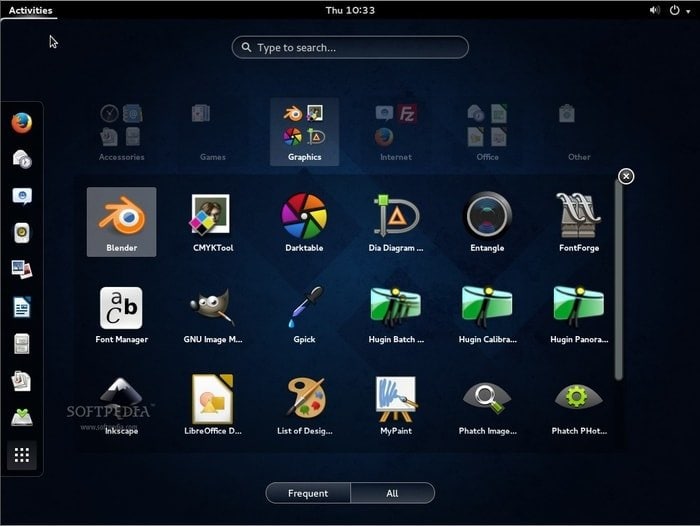Collapse the Graphics app folder

pyautogui.click(x=304, y=132)
